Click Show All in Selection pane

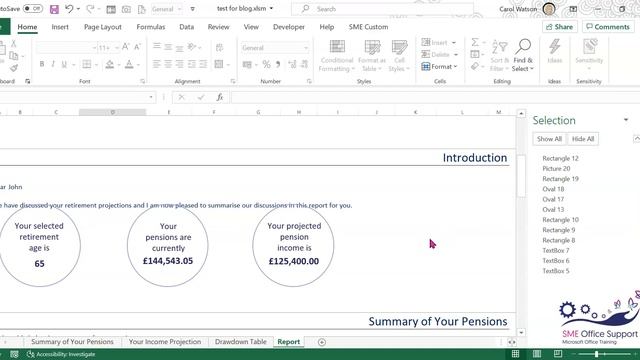pos(549,139)
